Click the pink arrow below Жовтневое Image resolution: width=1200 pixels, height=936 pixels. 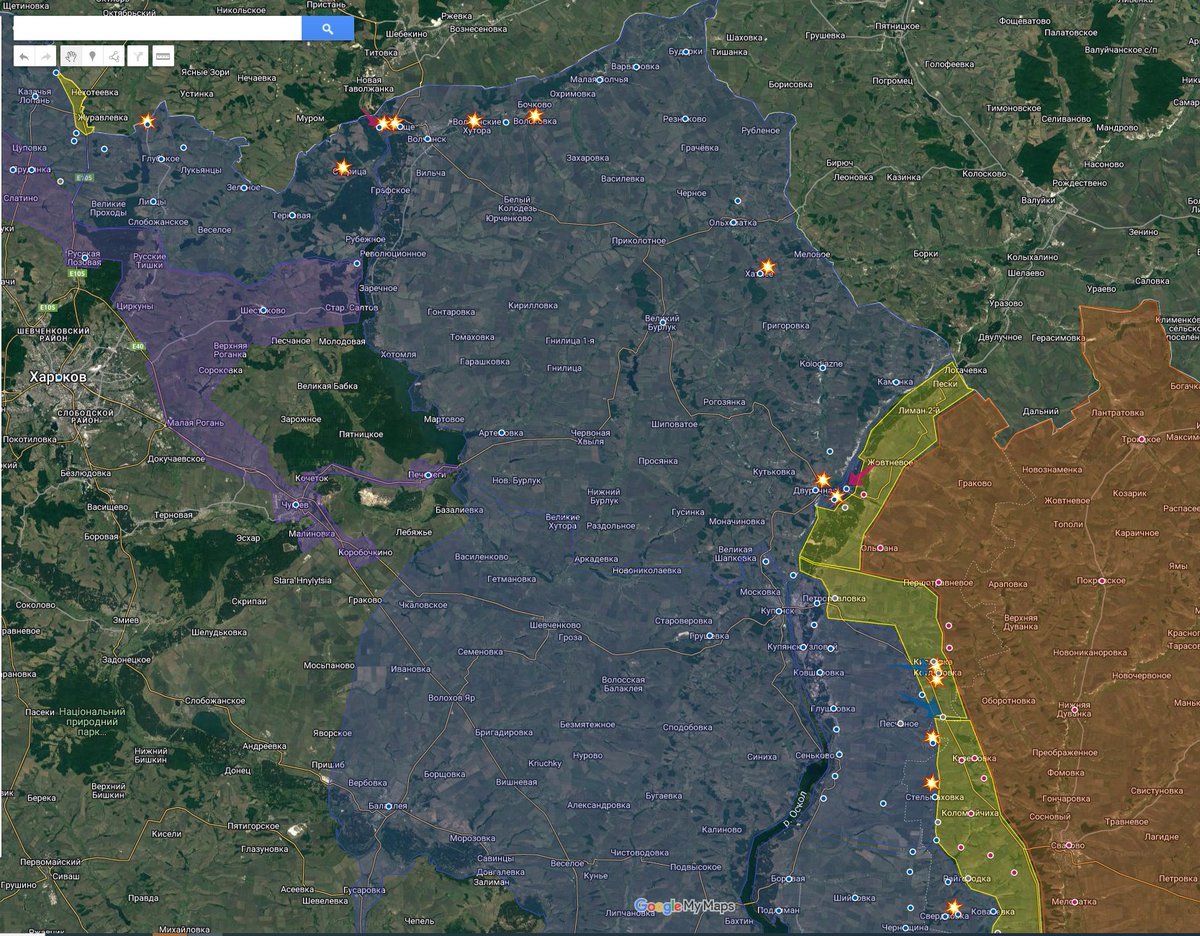coord(859,478)
